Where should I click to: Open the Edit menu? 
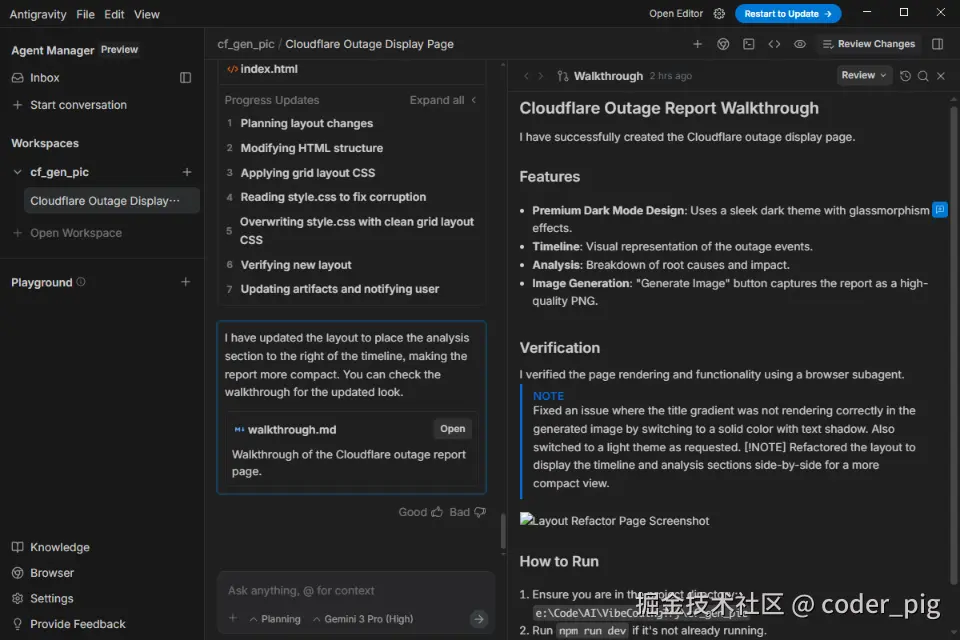click(x=114, y=14)
